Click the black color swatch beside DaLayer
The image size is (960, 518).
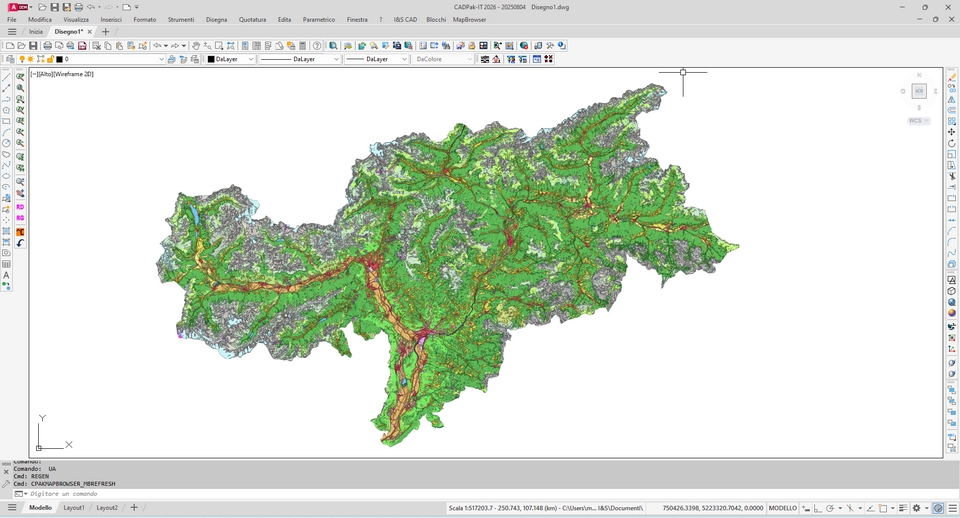[211, 59]
